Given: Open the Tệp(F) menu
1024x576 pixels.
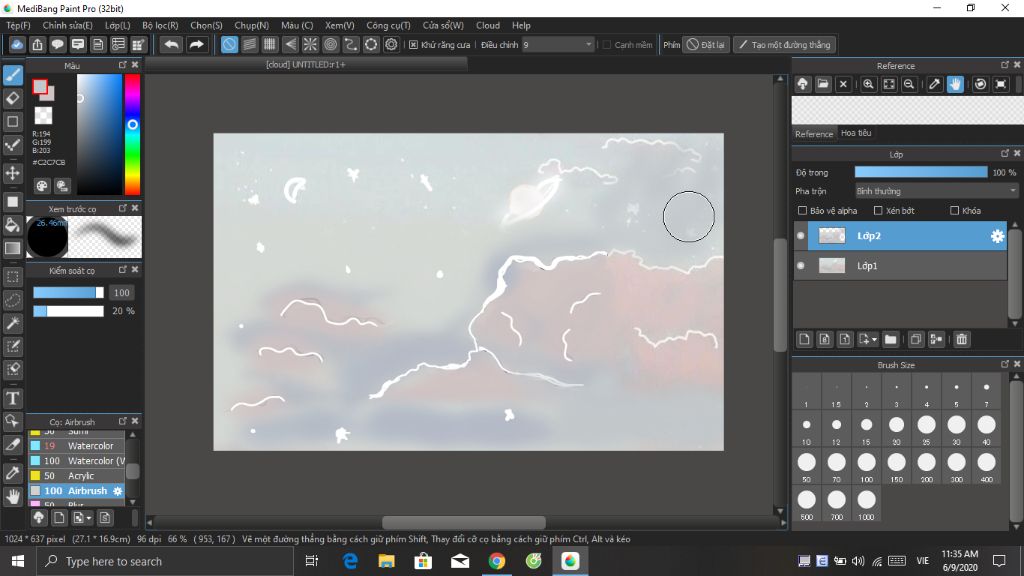Looking at the screenshot, I should [18, 25].
